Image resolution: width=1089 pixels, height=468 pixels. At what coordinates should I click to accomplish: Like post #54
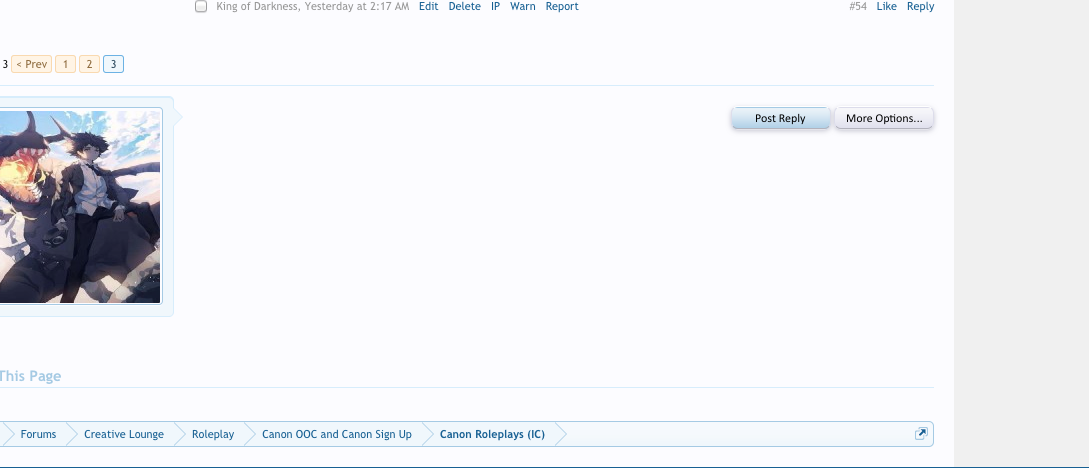pyautogui.click(x=886, y=6)
